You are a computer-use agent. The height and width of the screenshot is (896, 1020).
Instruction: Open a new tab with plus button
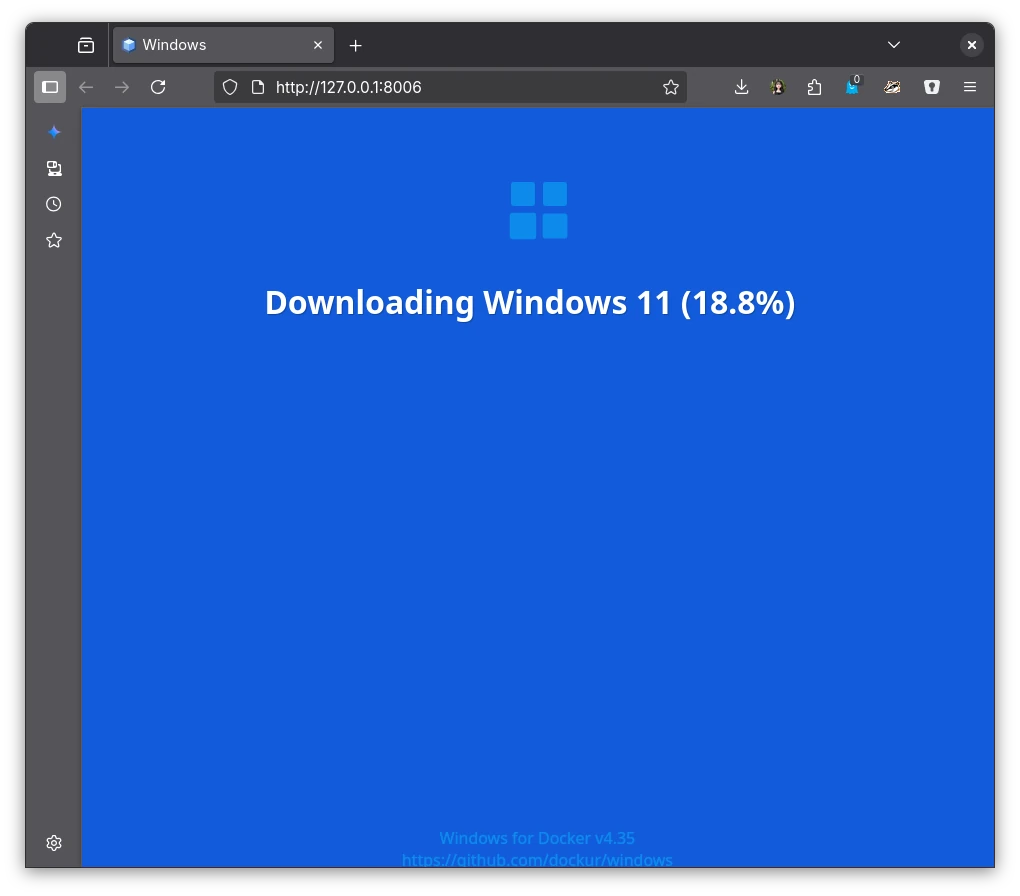[x=355, y=46]
